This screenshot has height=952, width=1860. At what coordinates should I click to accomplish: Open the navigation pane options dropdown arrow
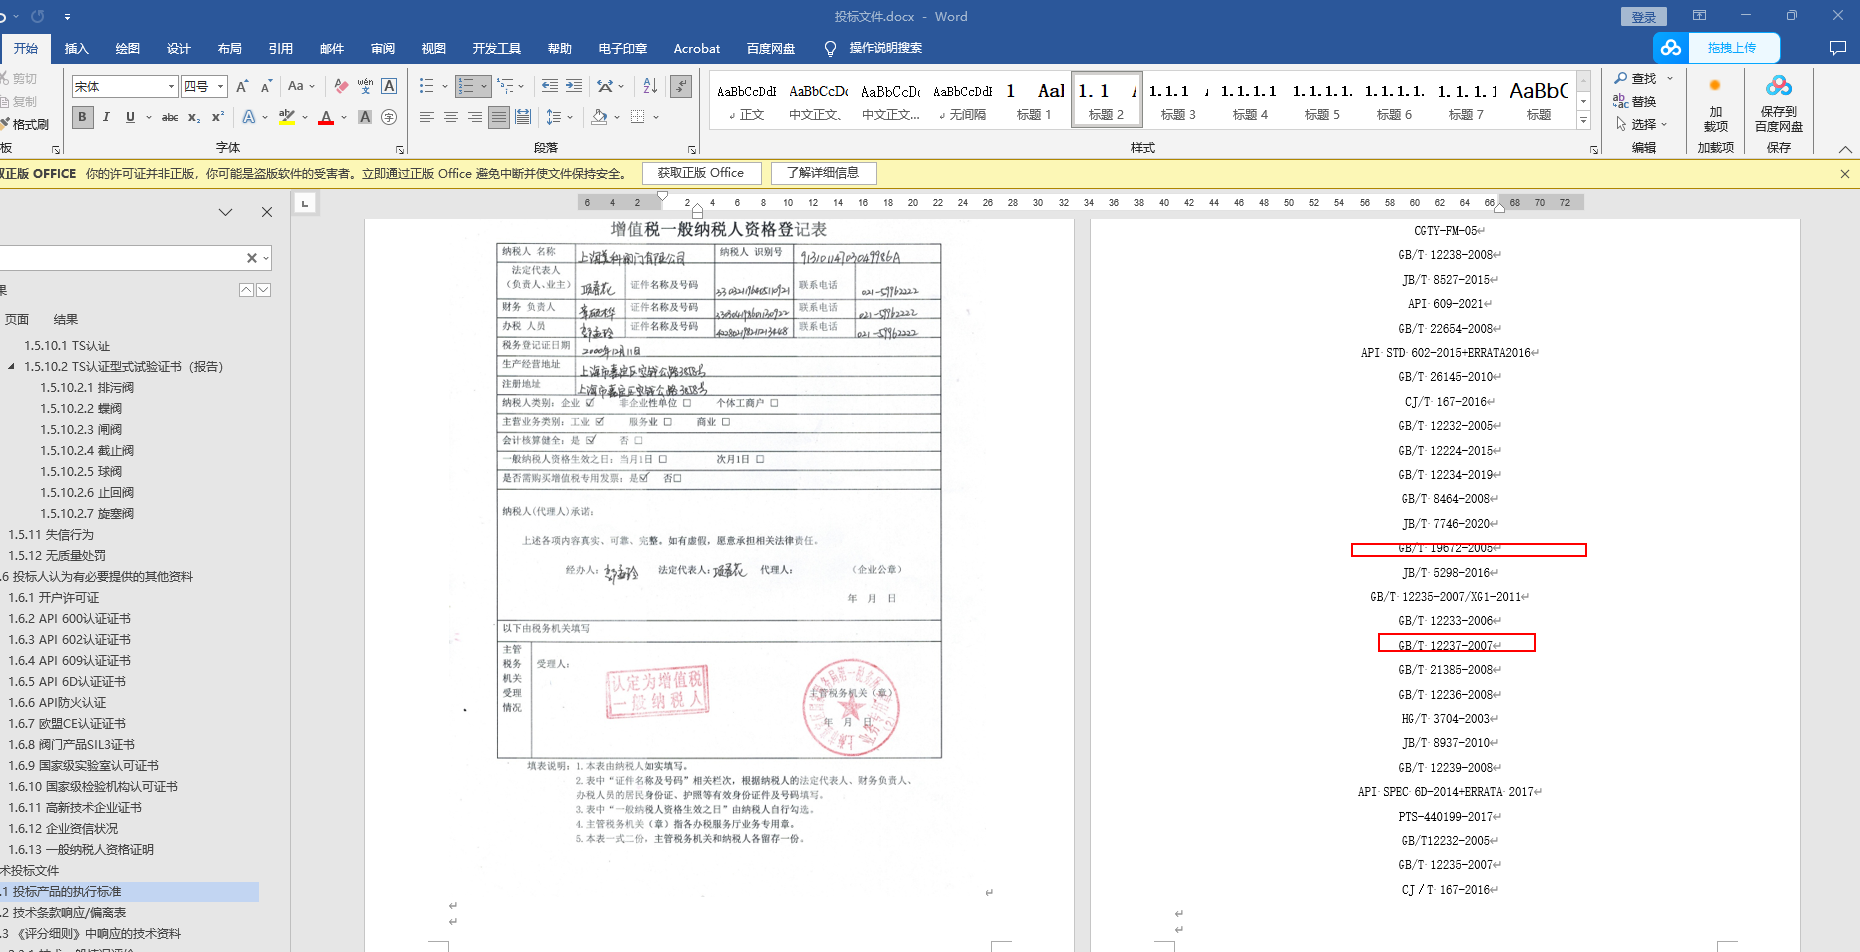pos(225,212)
